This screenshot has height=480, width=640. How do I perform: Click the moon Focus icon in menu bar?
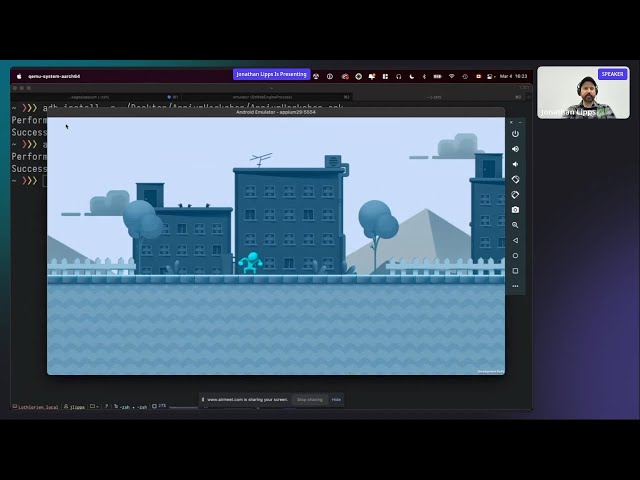(x=412, y=76)
